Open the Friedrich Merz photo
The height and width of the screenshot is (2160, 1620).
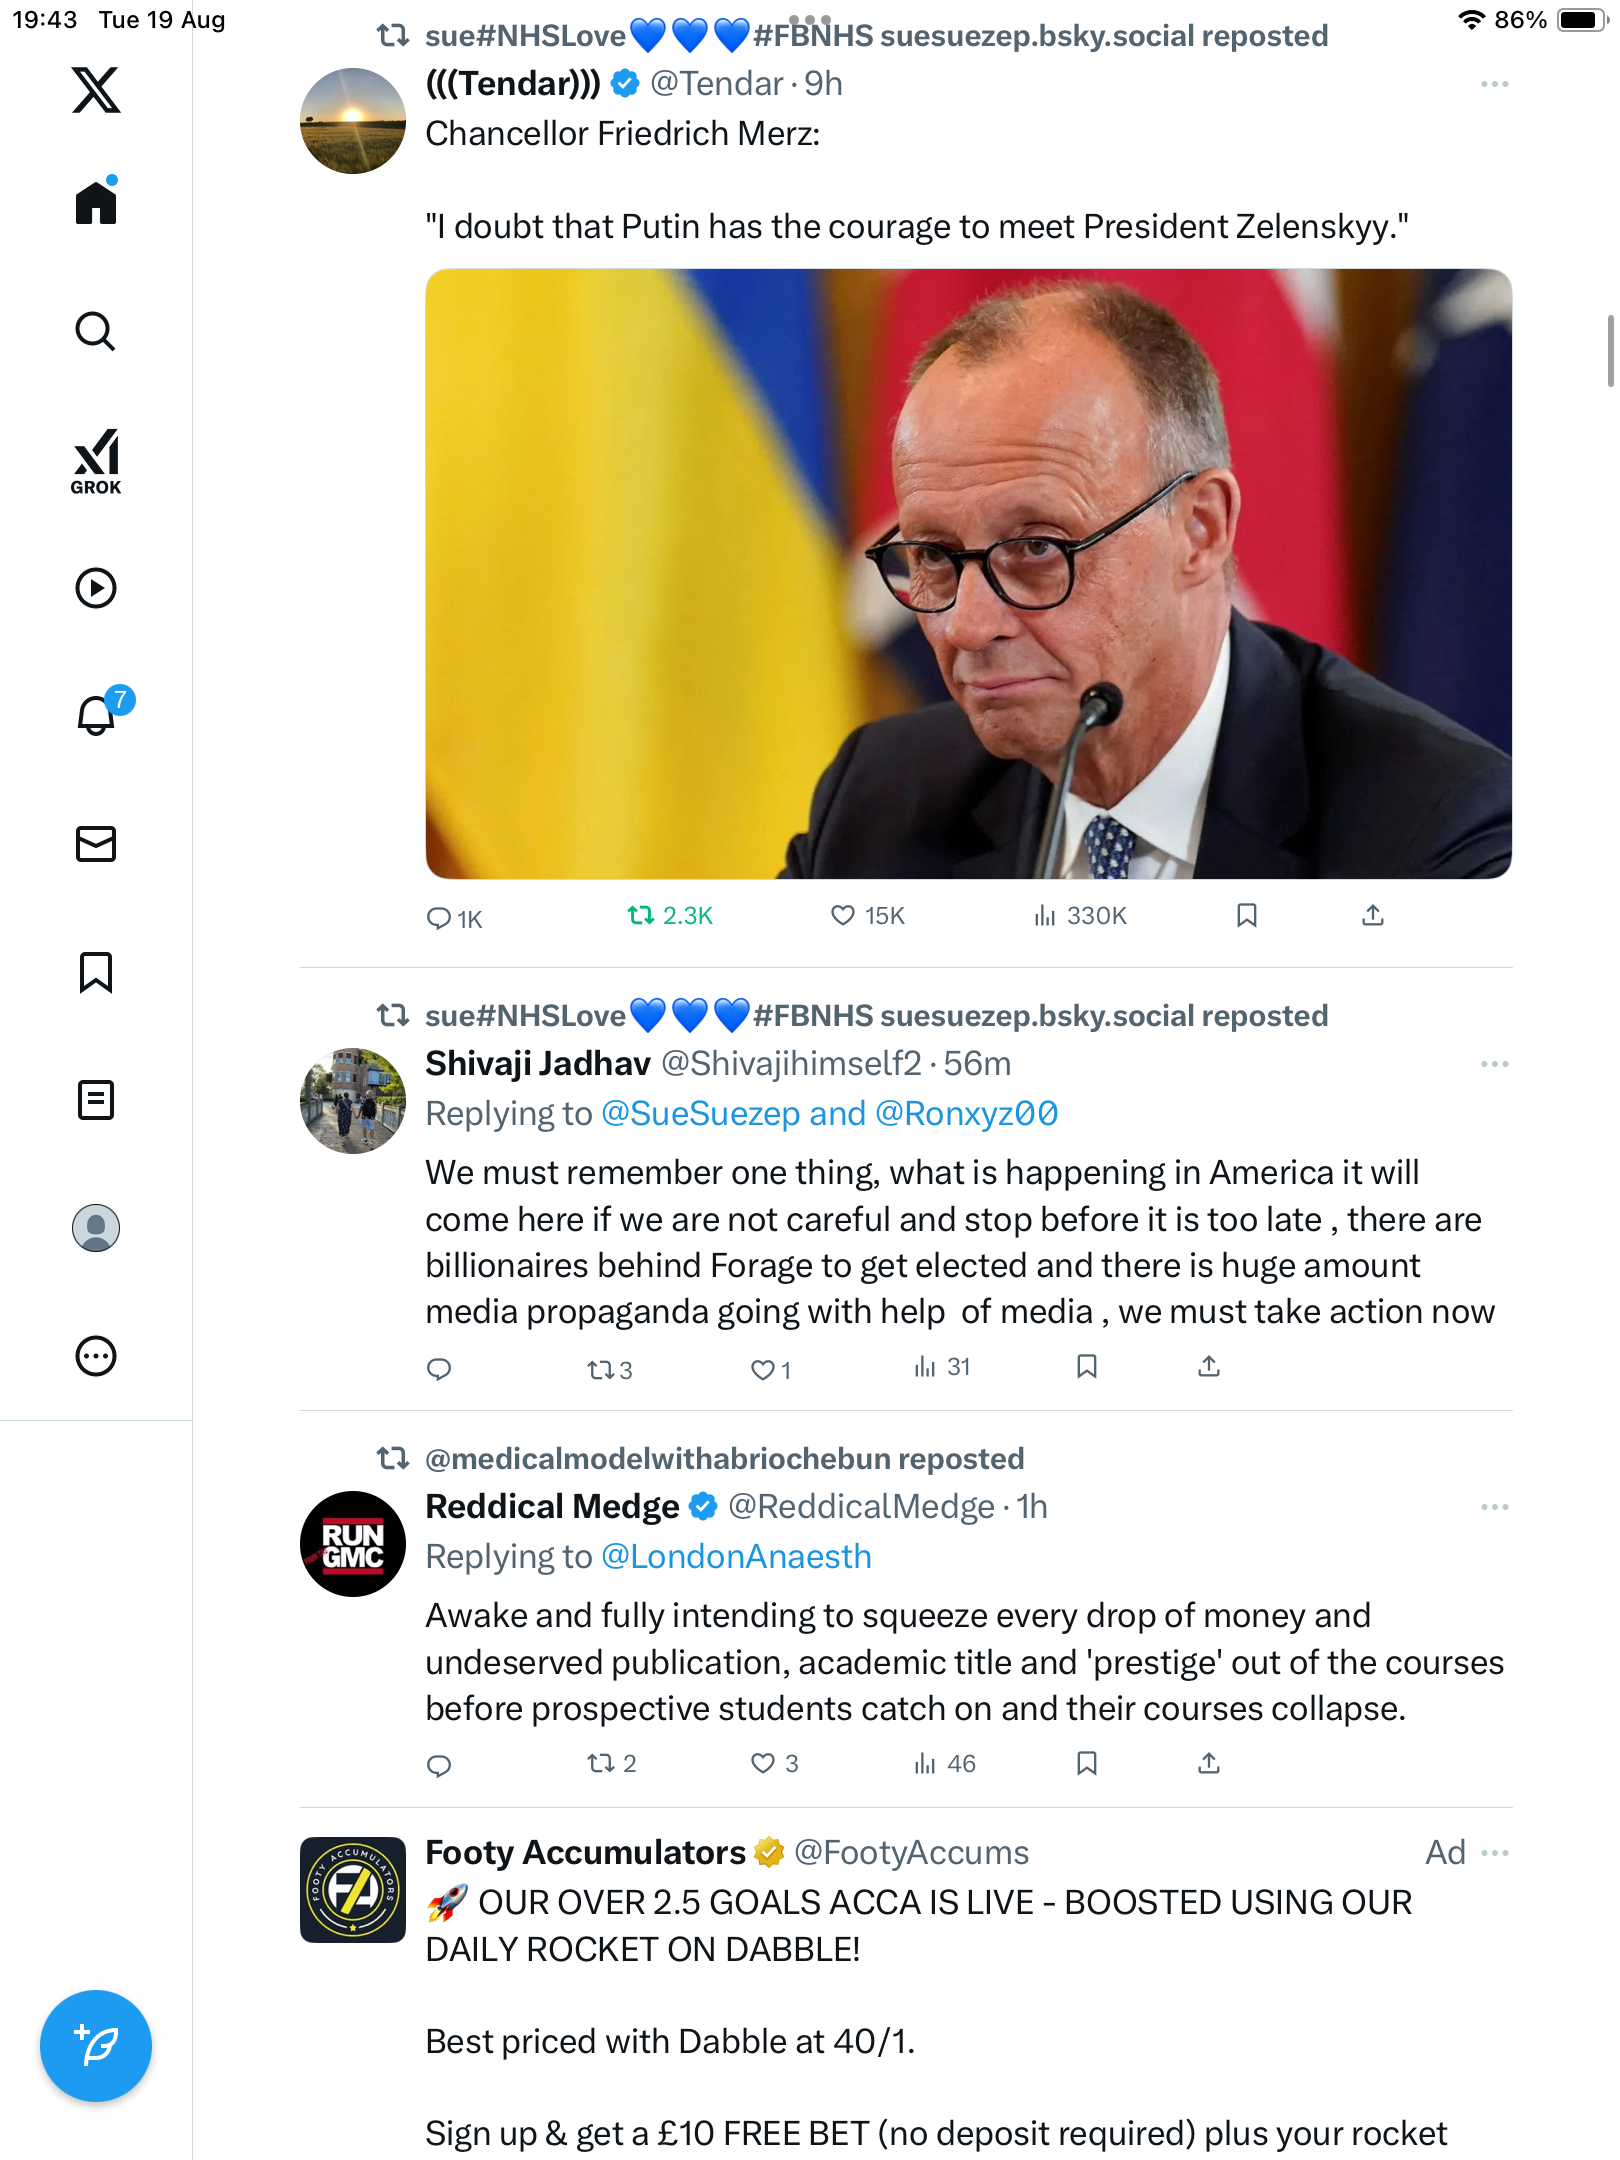(x=968, y=574)
